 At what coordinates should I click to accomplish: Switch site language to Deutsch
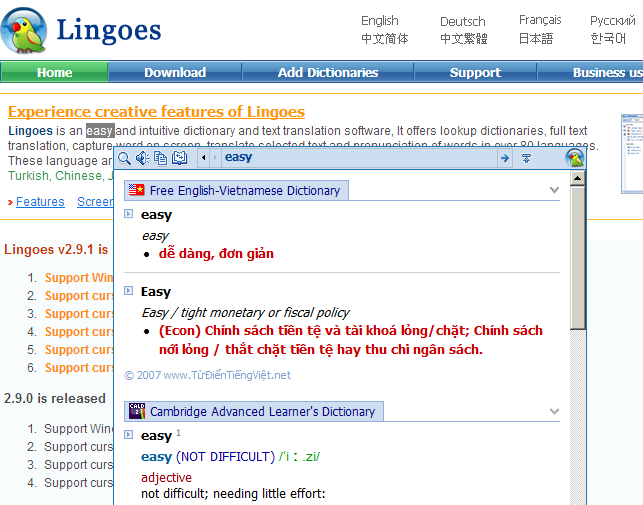point(463,21)
